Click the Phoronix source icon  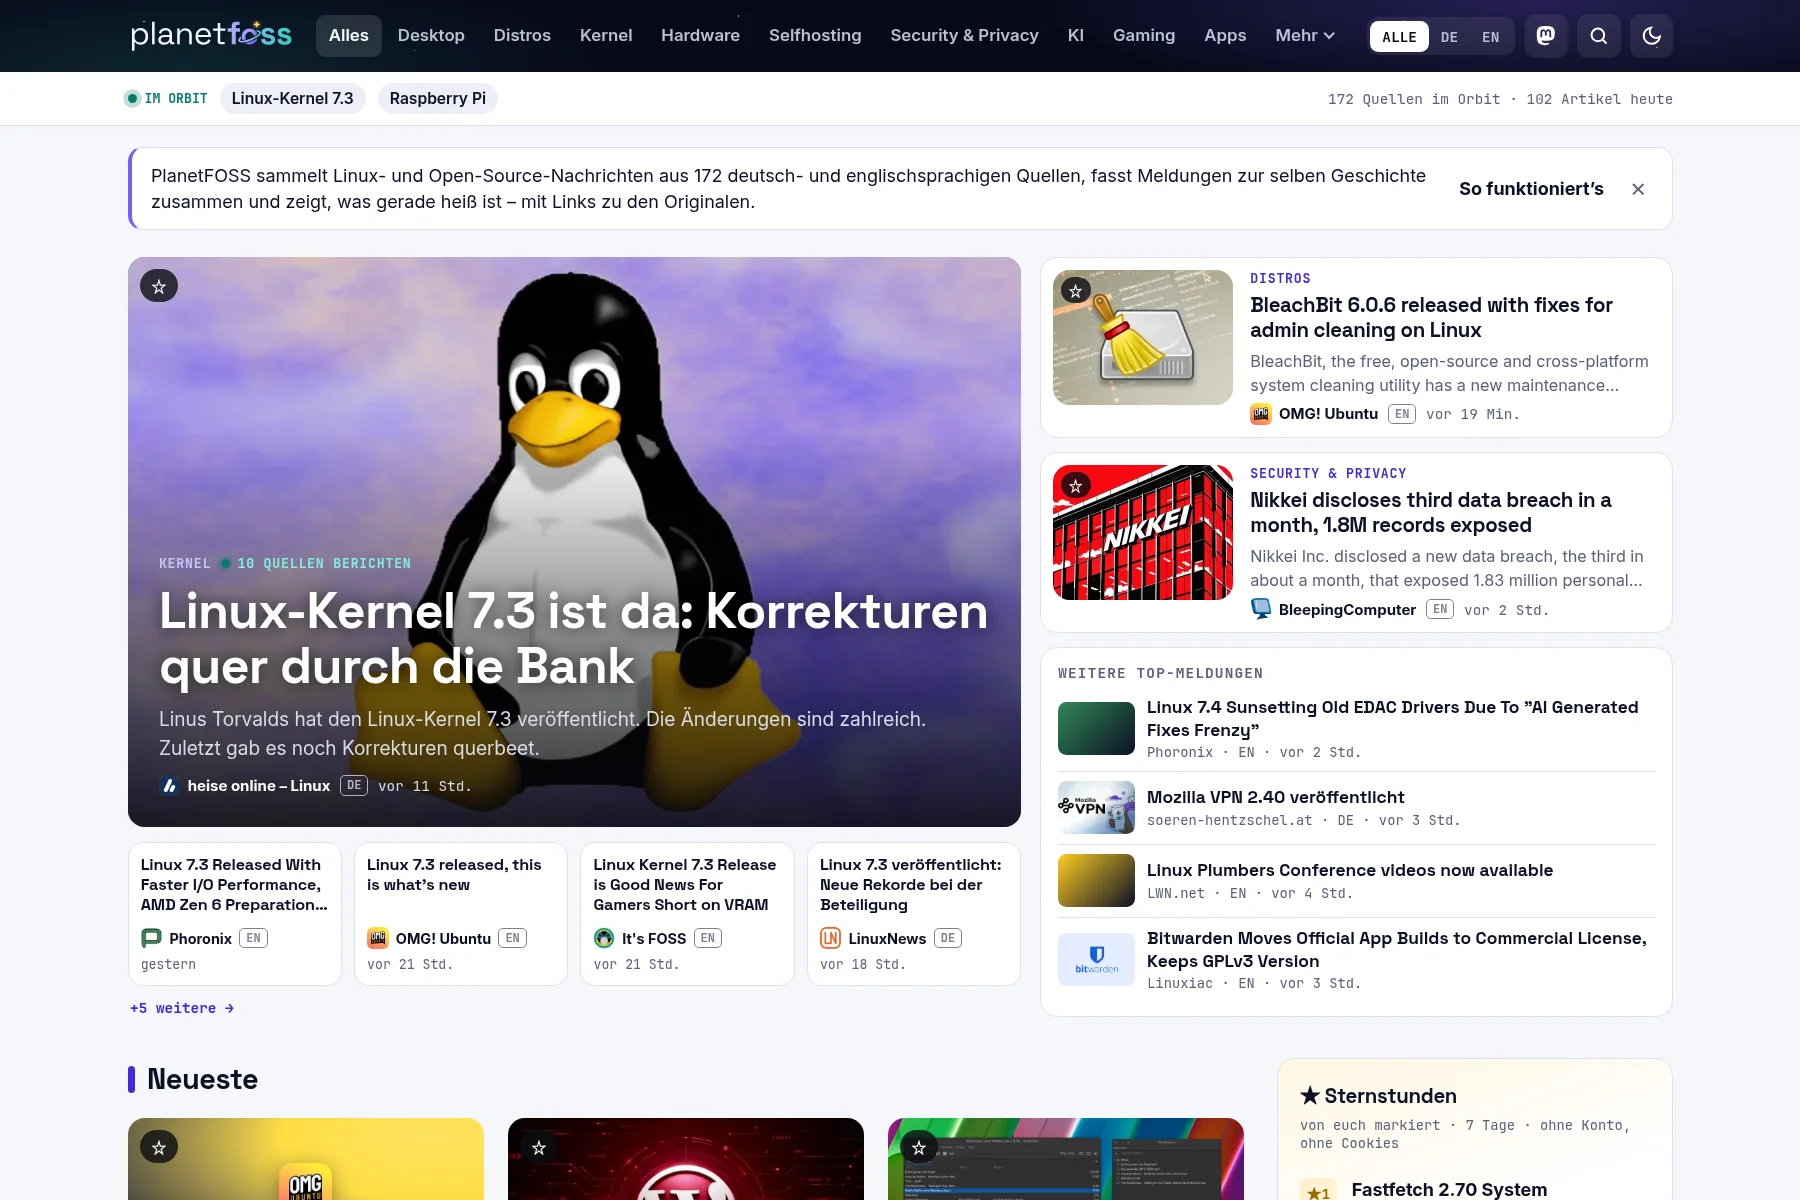click(151, 938)
